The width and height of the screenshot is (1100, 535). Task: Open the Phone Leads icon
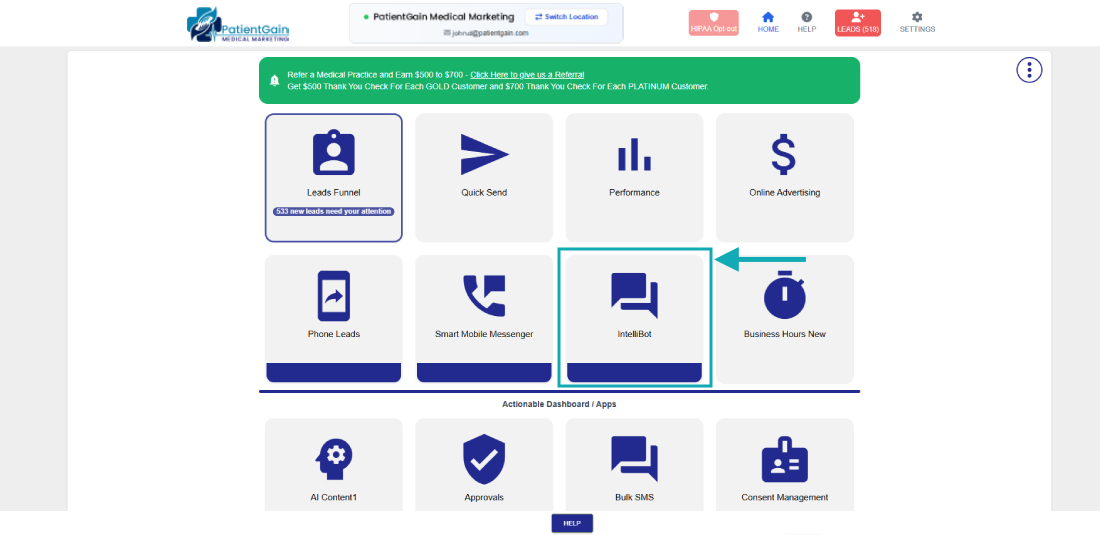333,296
